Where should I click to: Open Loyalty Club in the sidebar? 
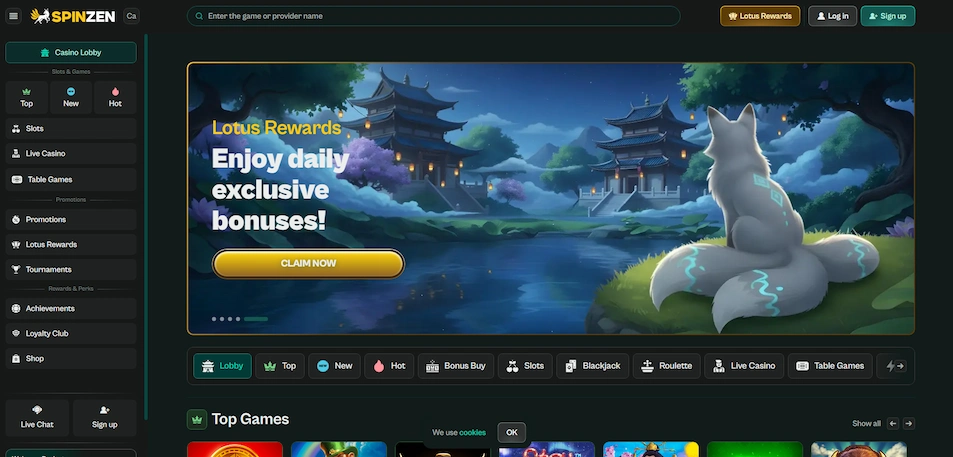click(x=71, y=334)
